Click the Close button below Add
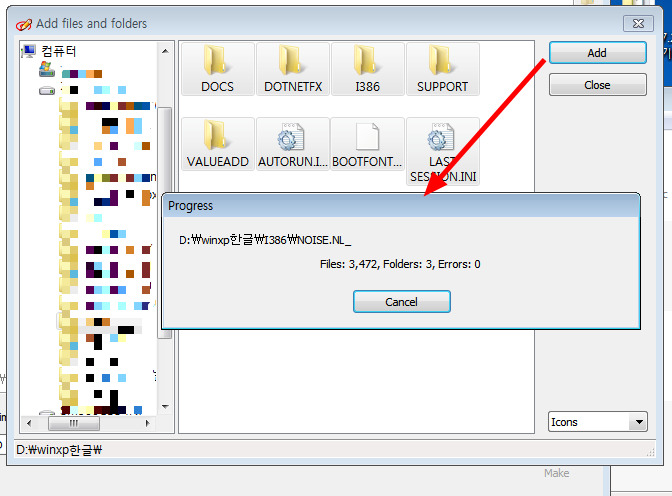672x496 pixels. [x=597, y=85]
